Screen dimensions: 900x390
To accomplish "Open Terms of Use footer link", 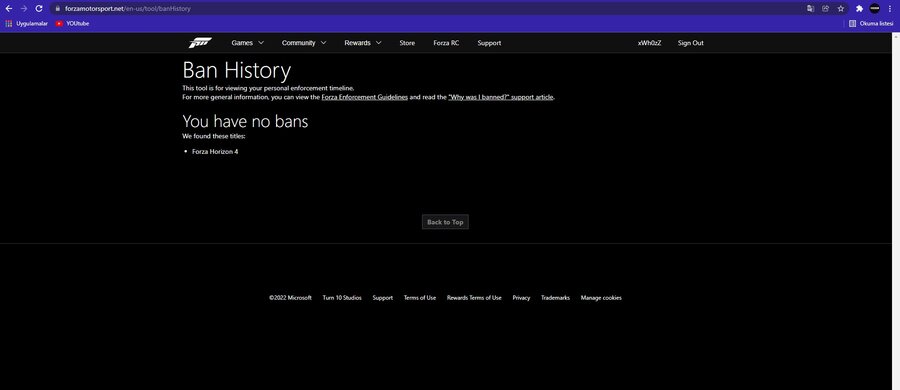I will click(x=420, y=298).
